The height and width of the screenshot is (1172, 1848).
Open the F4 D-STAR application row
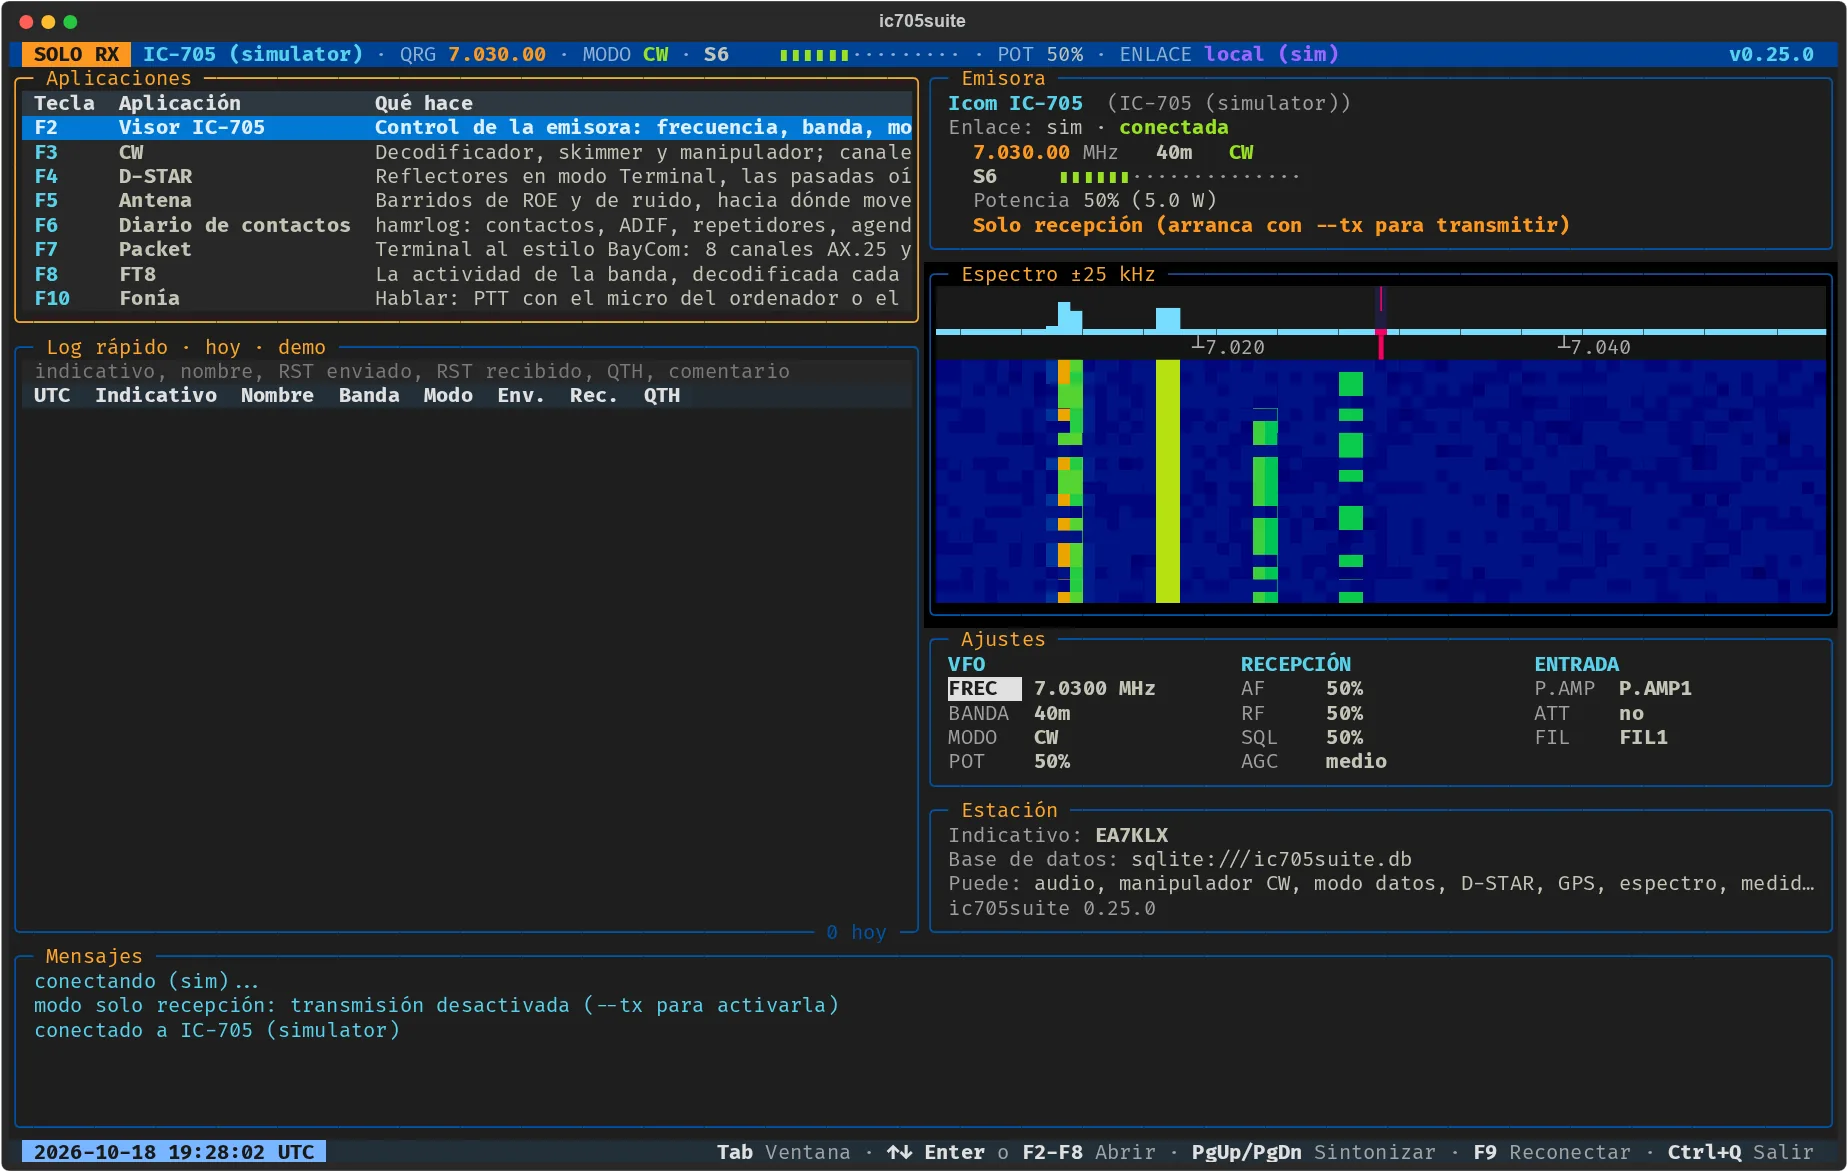coord(467,176)
